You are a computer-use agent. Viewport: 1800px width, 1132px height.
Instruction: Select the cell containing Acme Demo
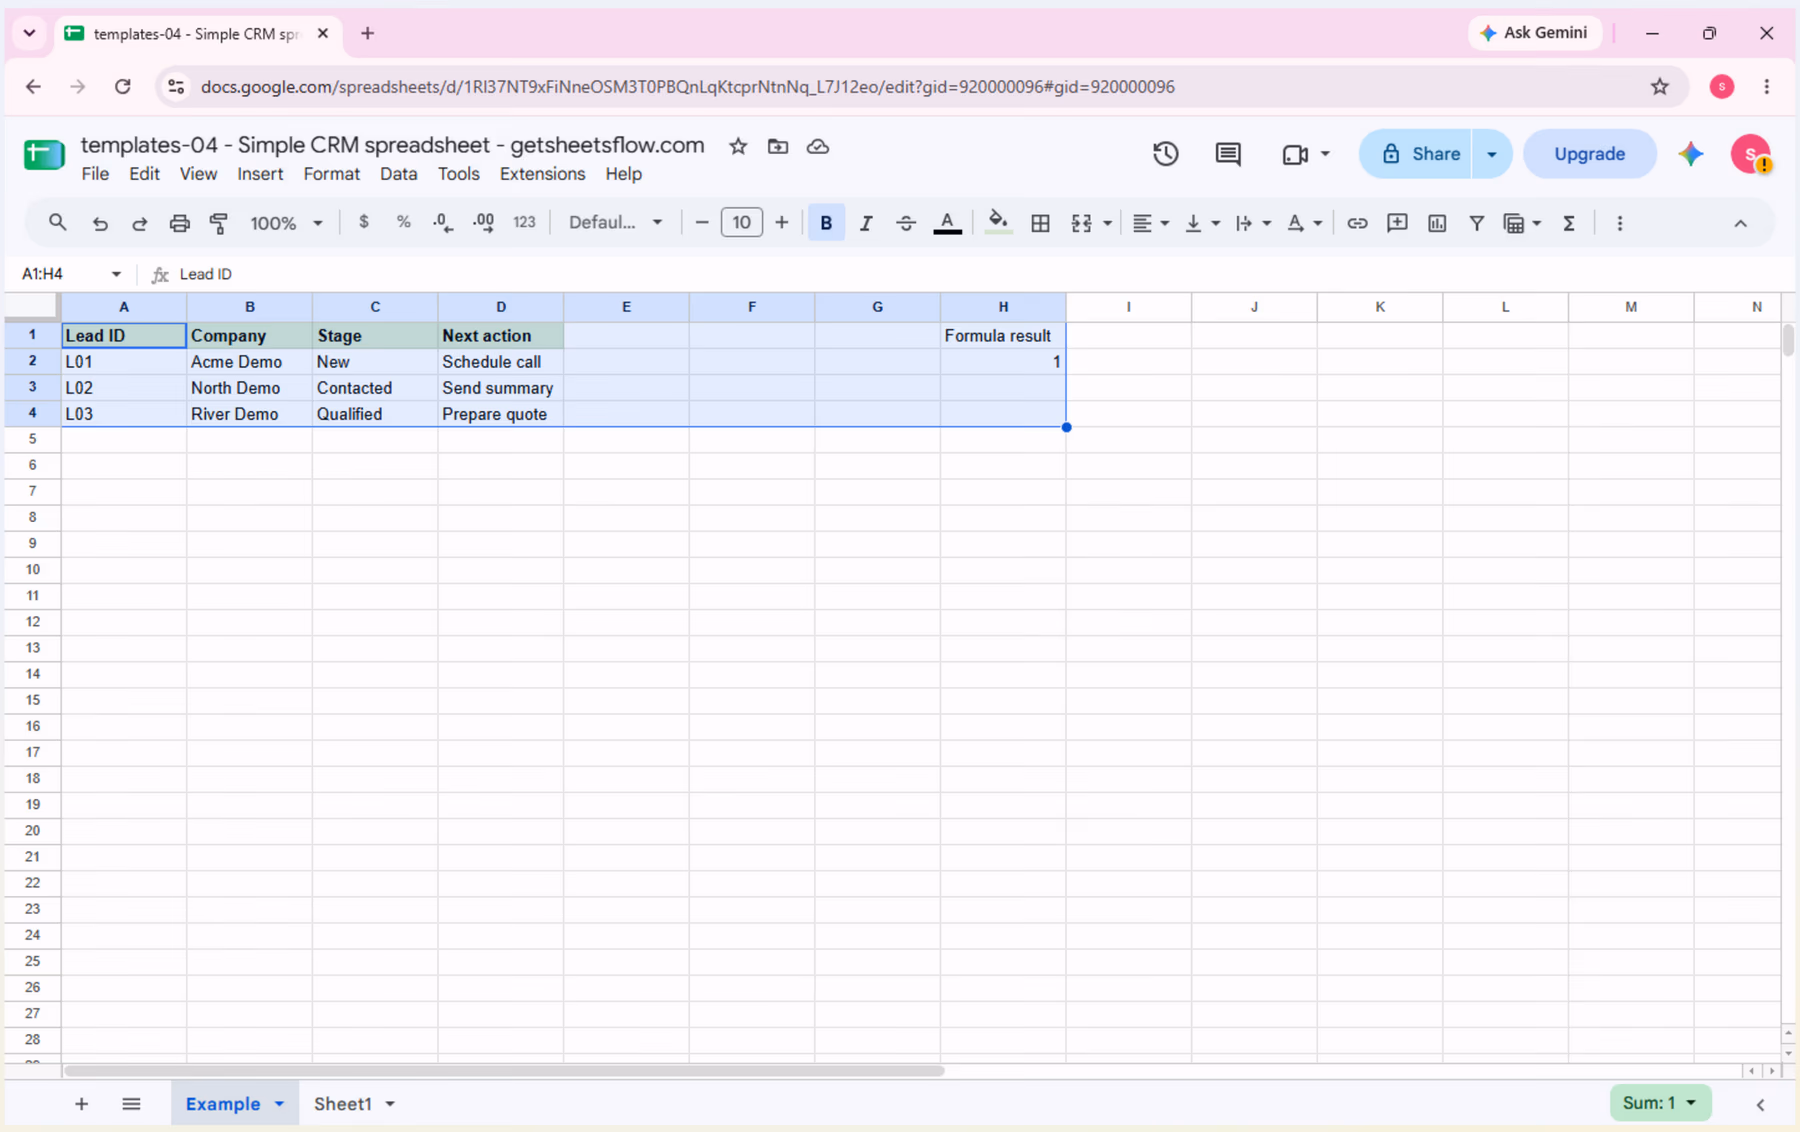coord(249,362)
